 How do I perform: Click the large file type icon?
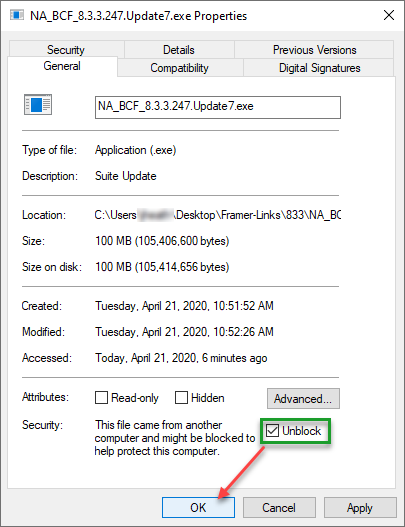click(x=38, y=105)
